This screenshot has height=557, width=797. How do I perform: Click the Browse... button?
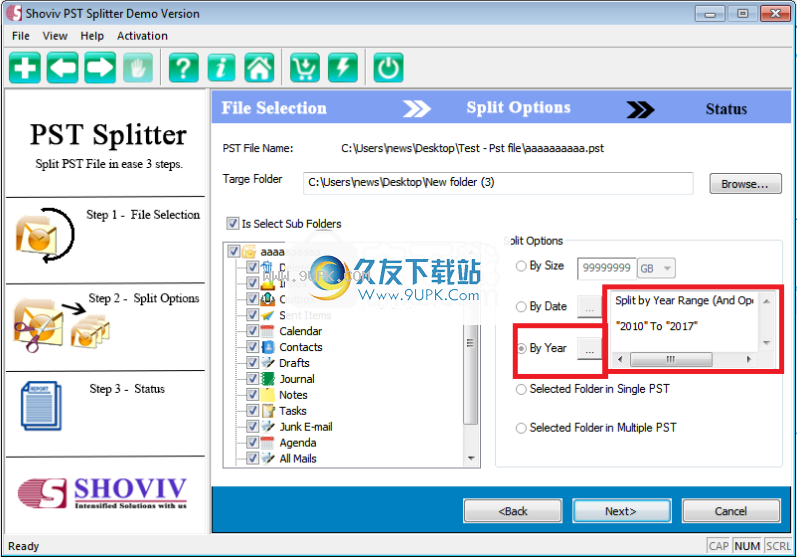[745, 184]
